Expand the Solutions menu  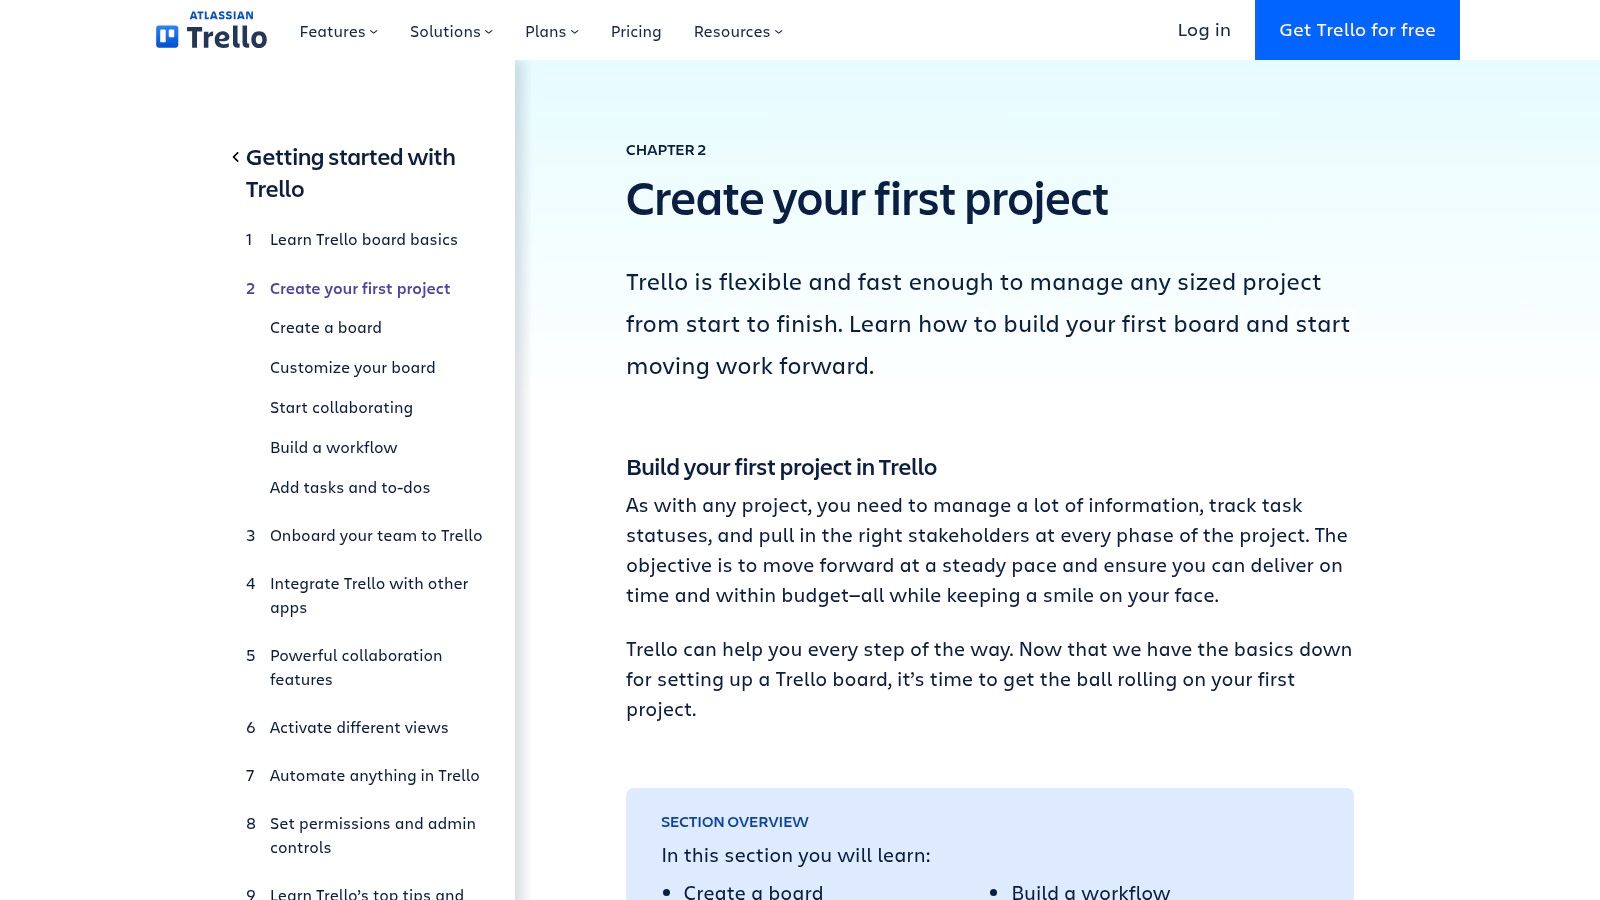(450, 31)
